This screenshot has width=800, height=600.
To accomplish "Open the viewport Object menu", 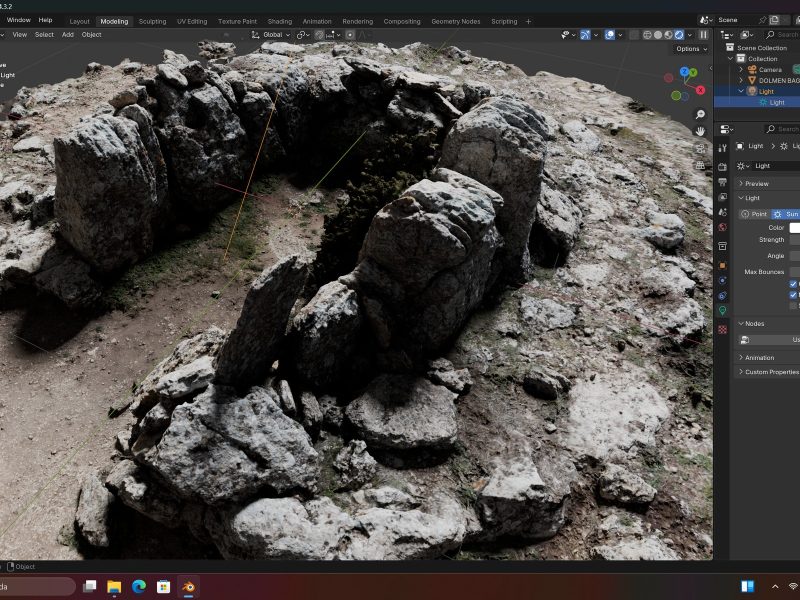I will click(x=91, y=35).
